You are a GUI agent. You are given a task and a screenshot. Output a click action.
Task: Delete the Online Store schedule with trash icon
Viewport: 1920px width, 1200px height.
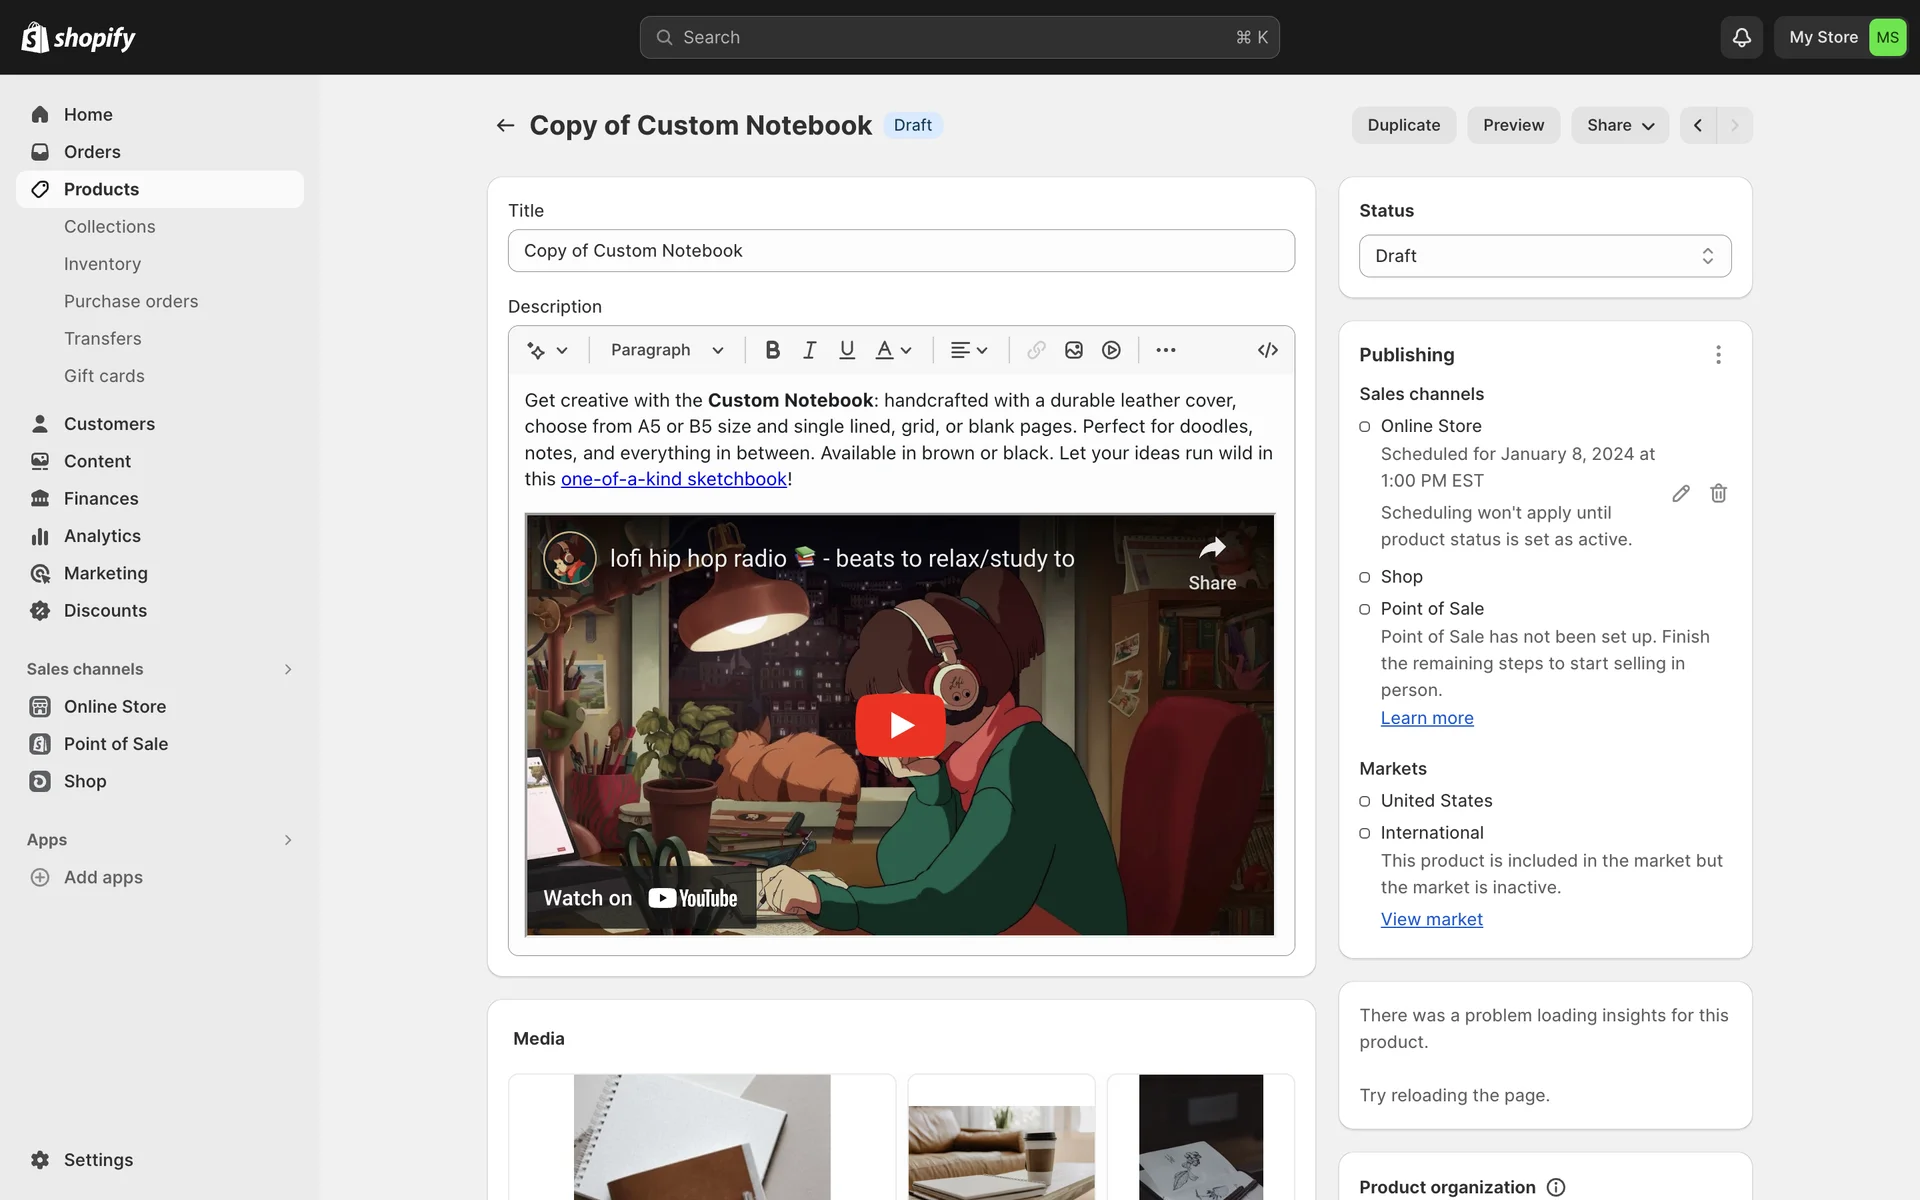(1718, 493)
